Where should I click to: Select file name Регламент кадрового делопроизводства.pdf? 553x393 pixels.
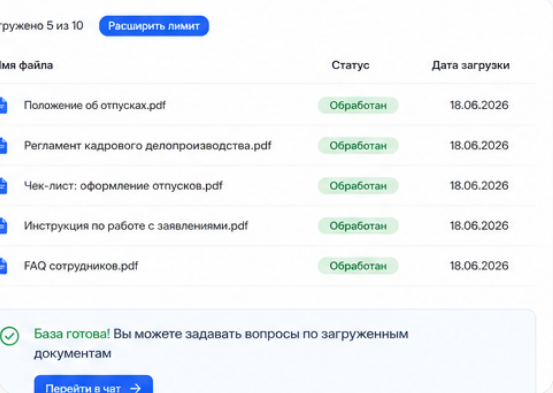[x=147, y=146]
